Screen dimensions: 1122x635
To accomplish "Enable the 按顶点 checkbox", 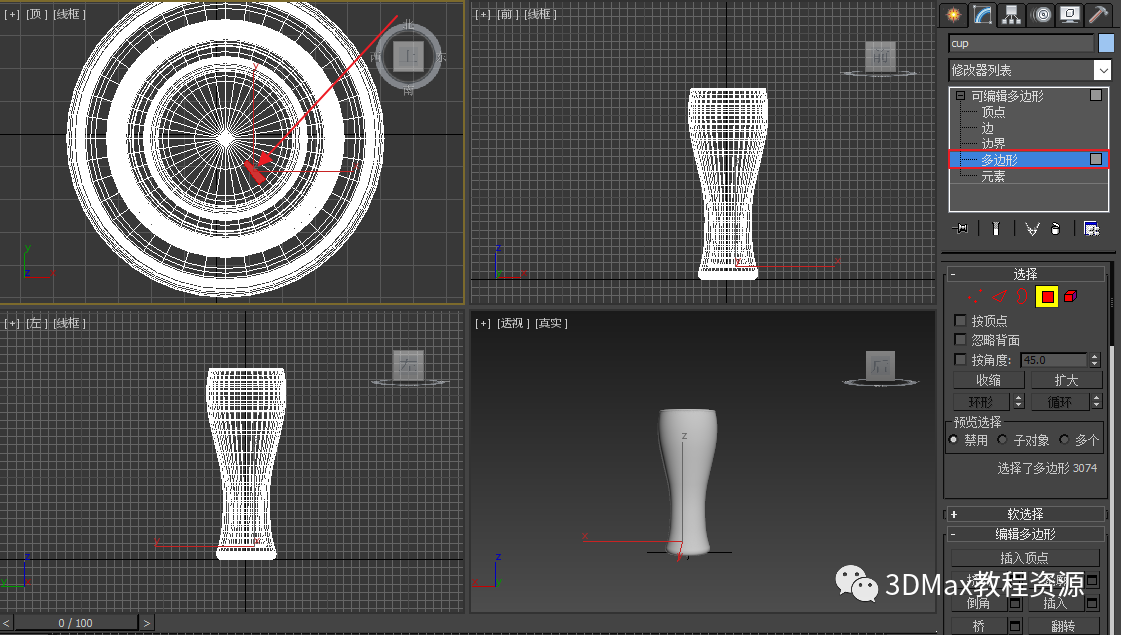I will click(x=960, y=320).
